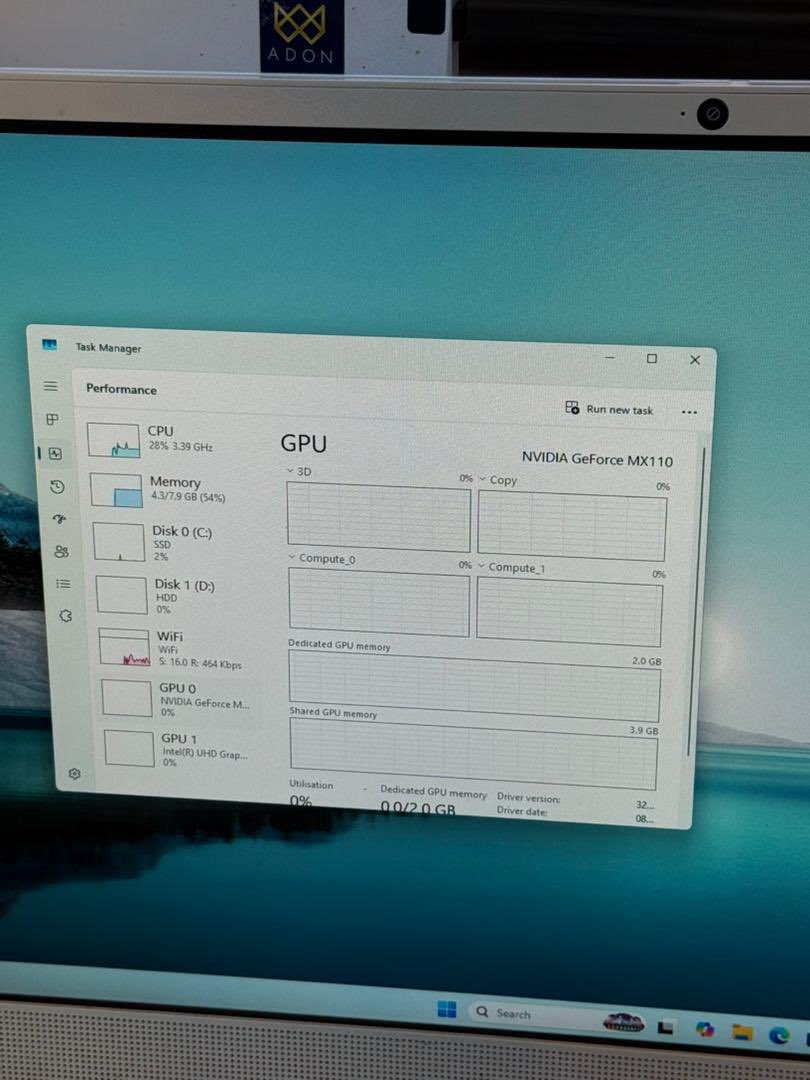Click the 2.0 GB dedicated memory value

(x=646, y=661)
